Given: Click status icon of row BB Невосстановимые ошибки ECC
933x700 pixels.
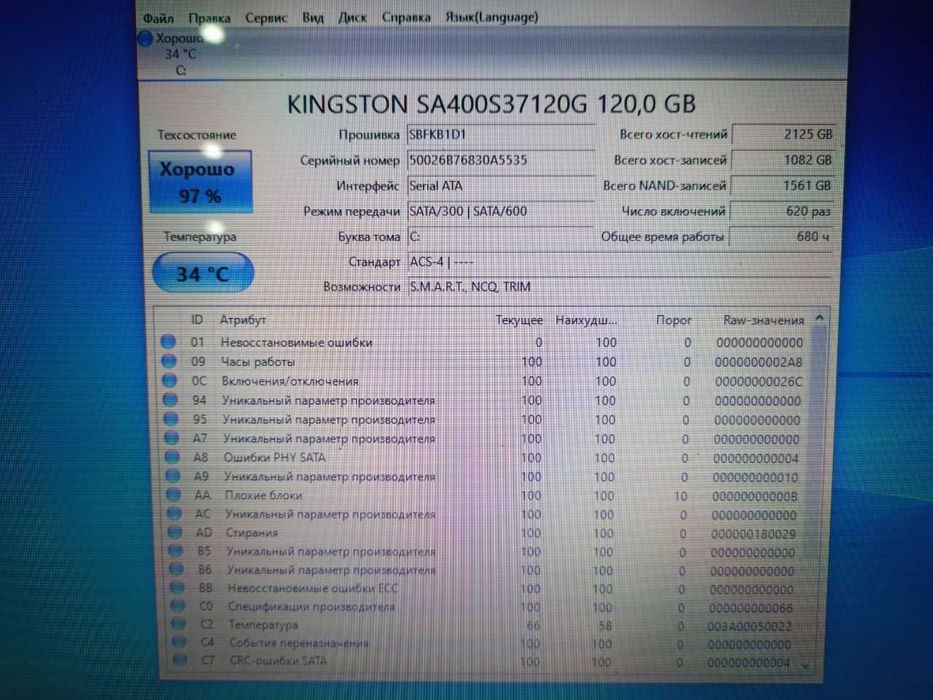Looking at the screenshot, I should point(177,587).
